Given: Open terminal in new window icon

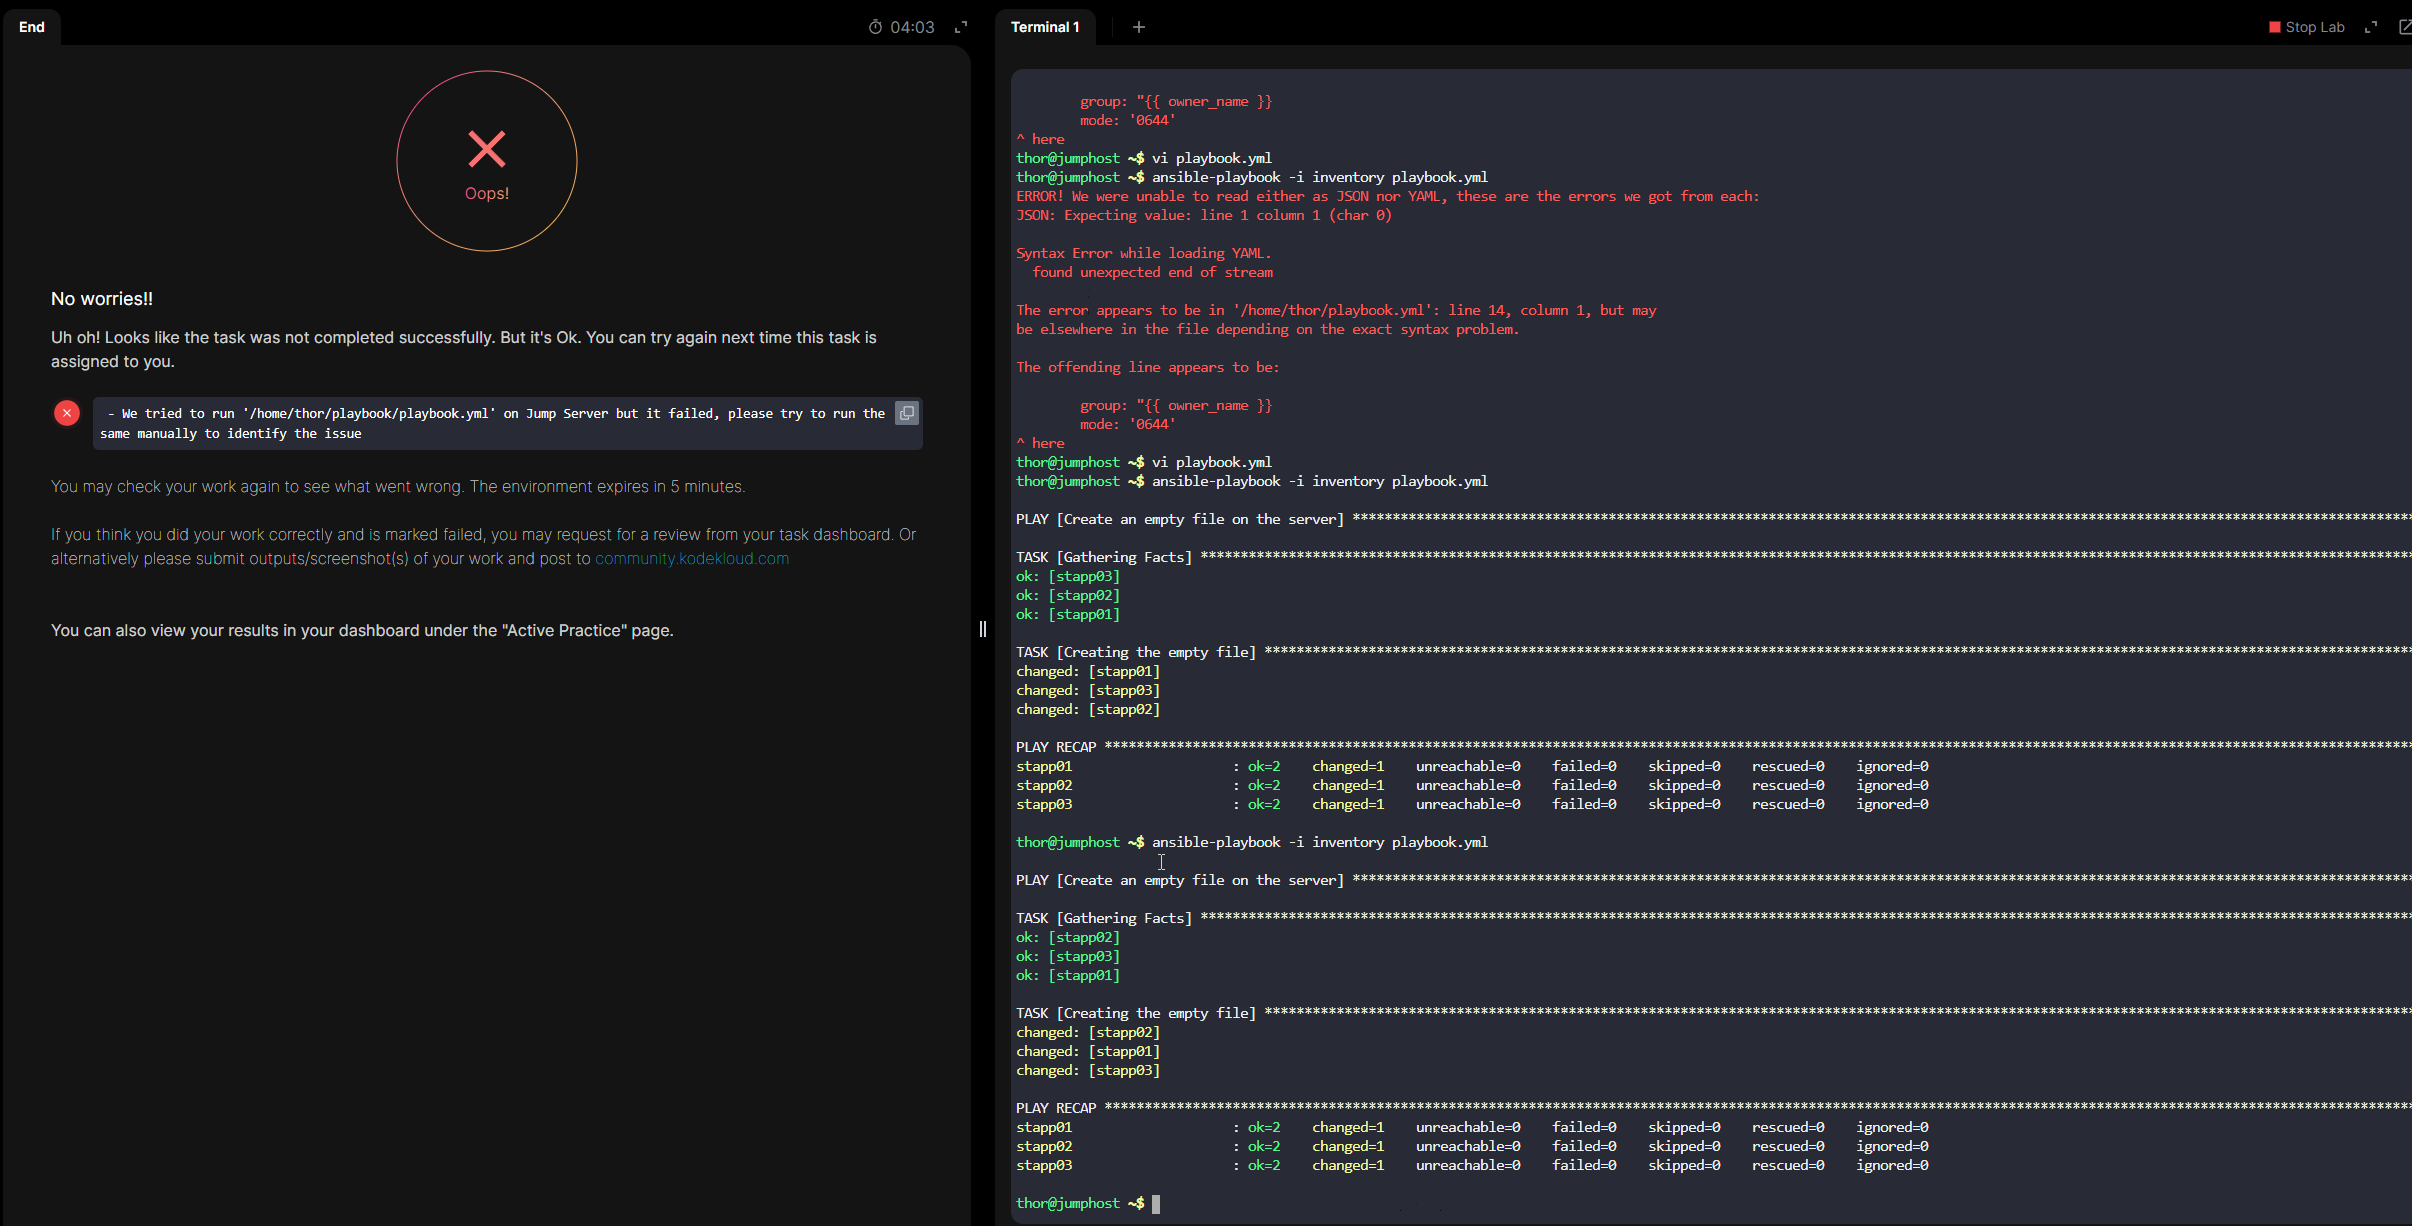Looking at the screenshot, I should pos(2404,27).
